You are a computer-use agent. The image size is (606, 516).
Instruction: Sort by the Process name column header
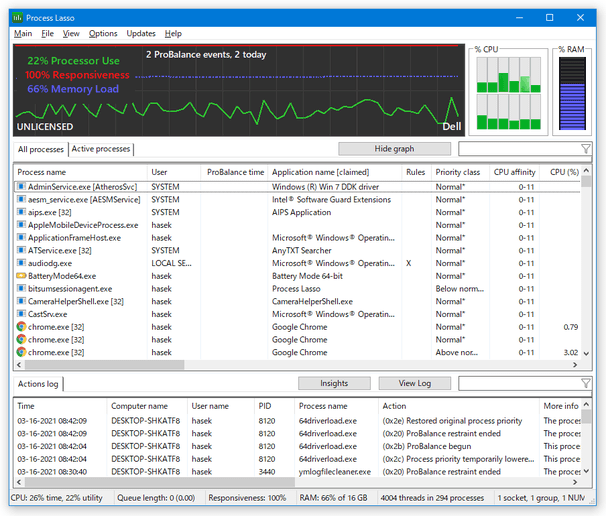(x=81, y=172)
